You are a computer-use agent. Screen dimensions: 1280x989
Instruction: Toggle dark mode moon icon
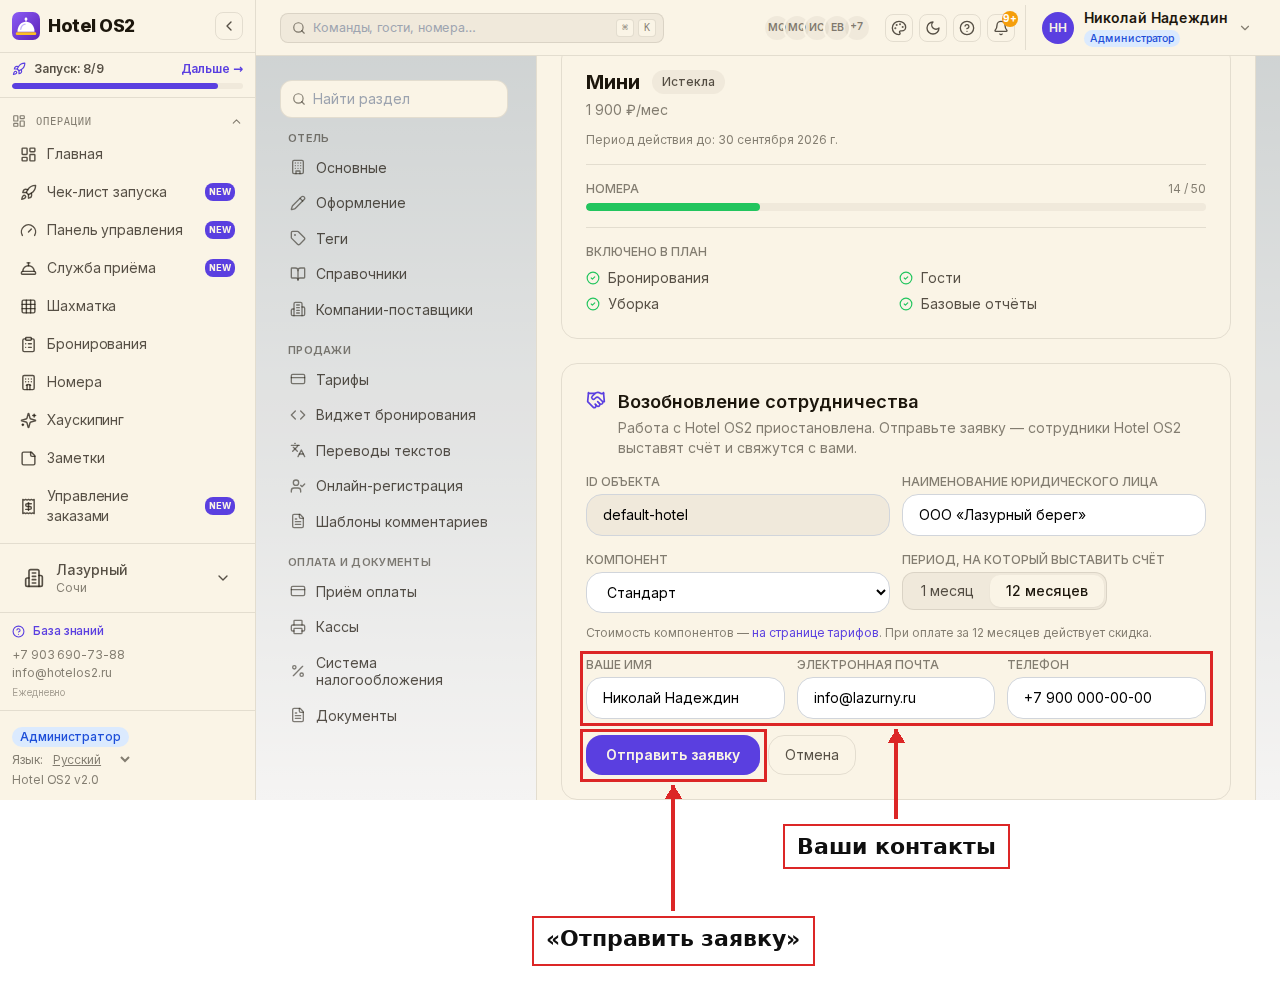(x=933, y=28)
